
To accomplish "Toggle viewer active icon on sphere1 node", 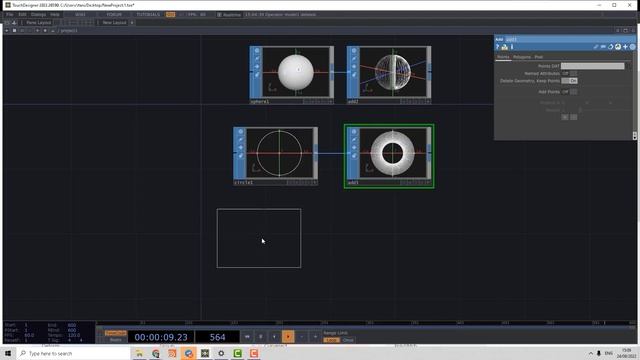I will pos(257,51).
